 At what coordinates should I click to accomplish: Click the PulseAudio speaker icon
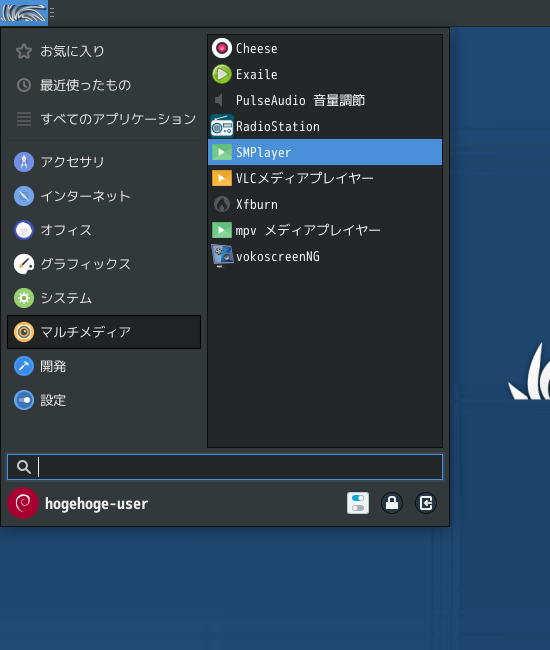(x=219, y=100)
